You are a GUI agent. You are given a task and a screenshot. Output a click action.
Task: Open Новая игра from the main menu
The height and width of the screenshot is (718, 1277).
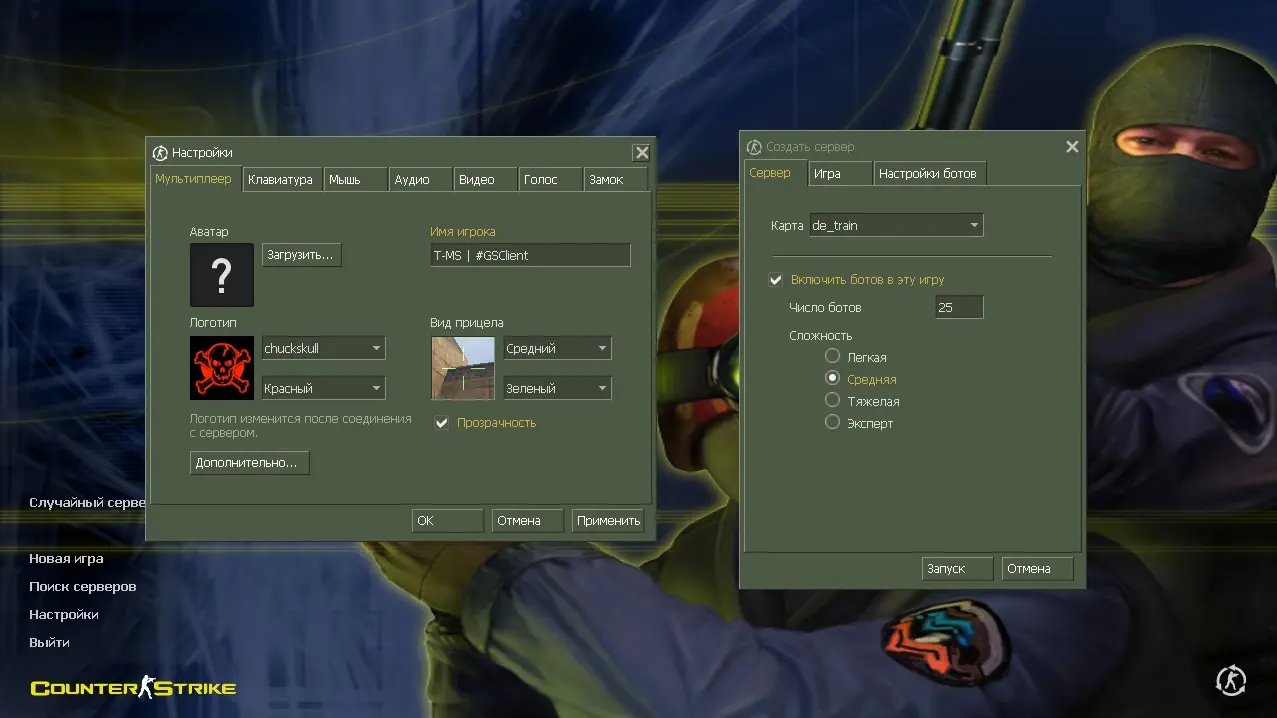[66, 559]
